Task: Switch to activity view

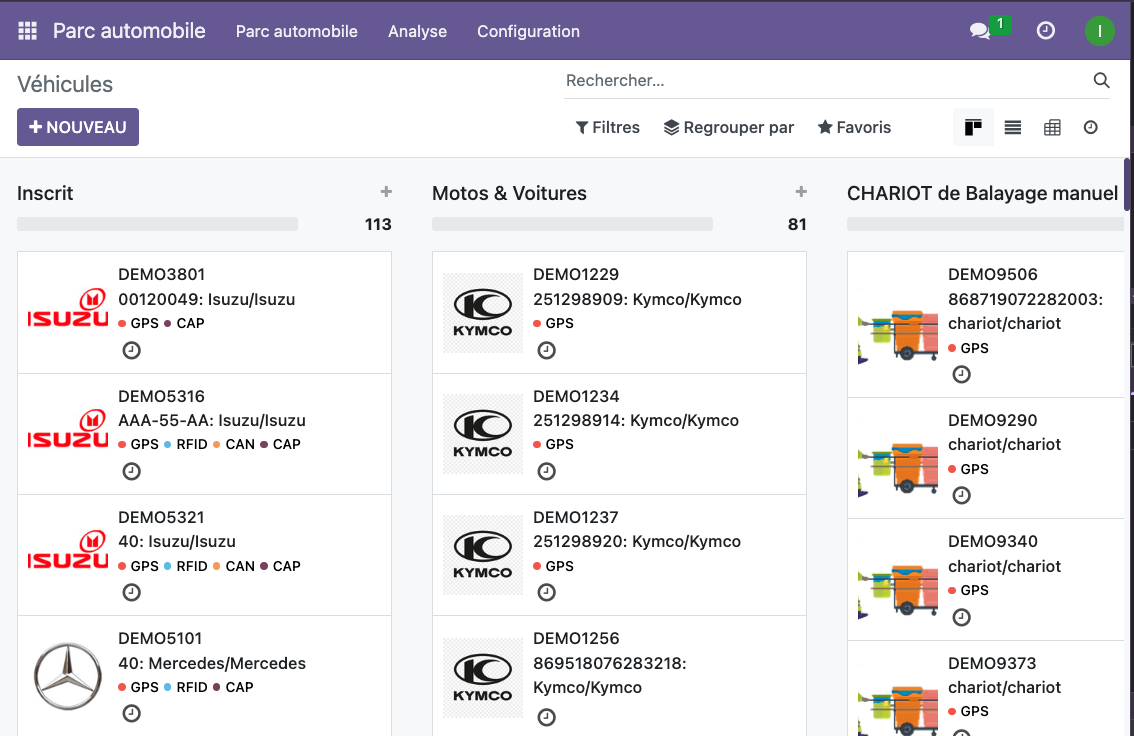Action: tap(1091, 128)
